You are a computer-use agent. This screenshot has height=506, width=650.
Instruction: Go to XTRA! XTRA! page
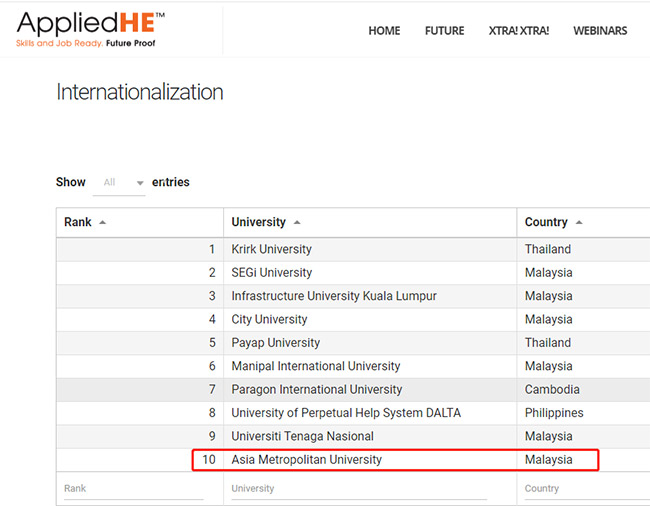click(x=519, y=31)
